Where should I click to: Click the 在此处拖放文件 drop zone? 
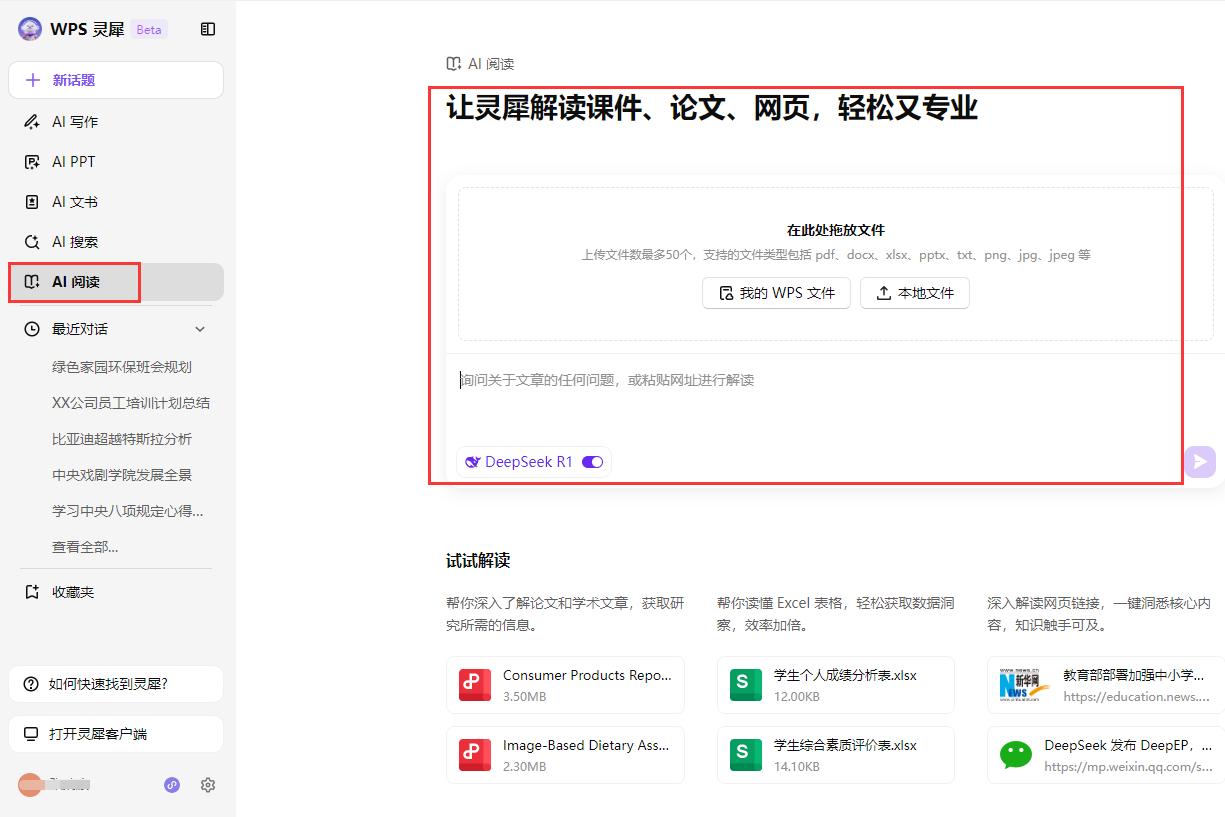[835, 264]
